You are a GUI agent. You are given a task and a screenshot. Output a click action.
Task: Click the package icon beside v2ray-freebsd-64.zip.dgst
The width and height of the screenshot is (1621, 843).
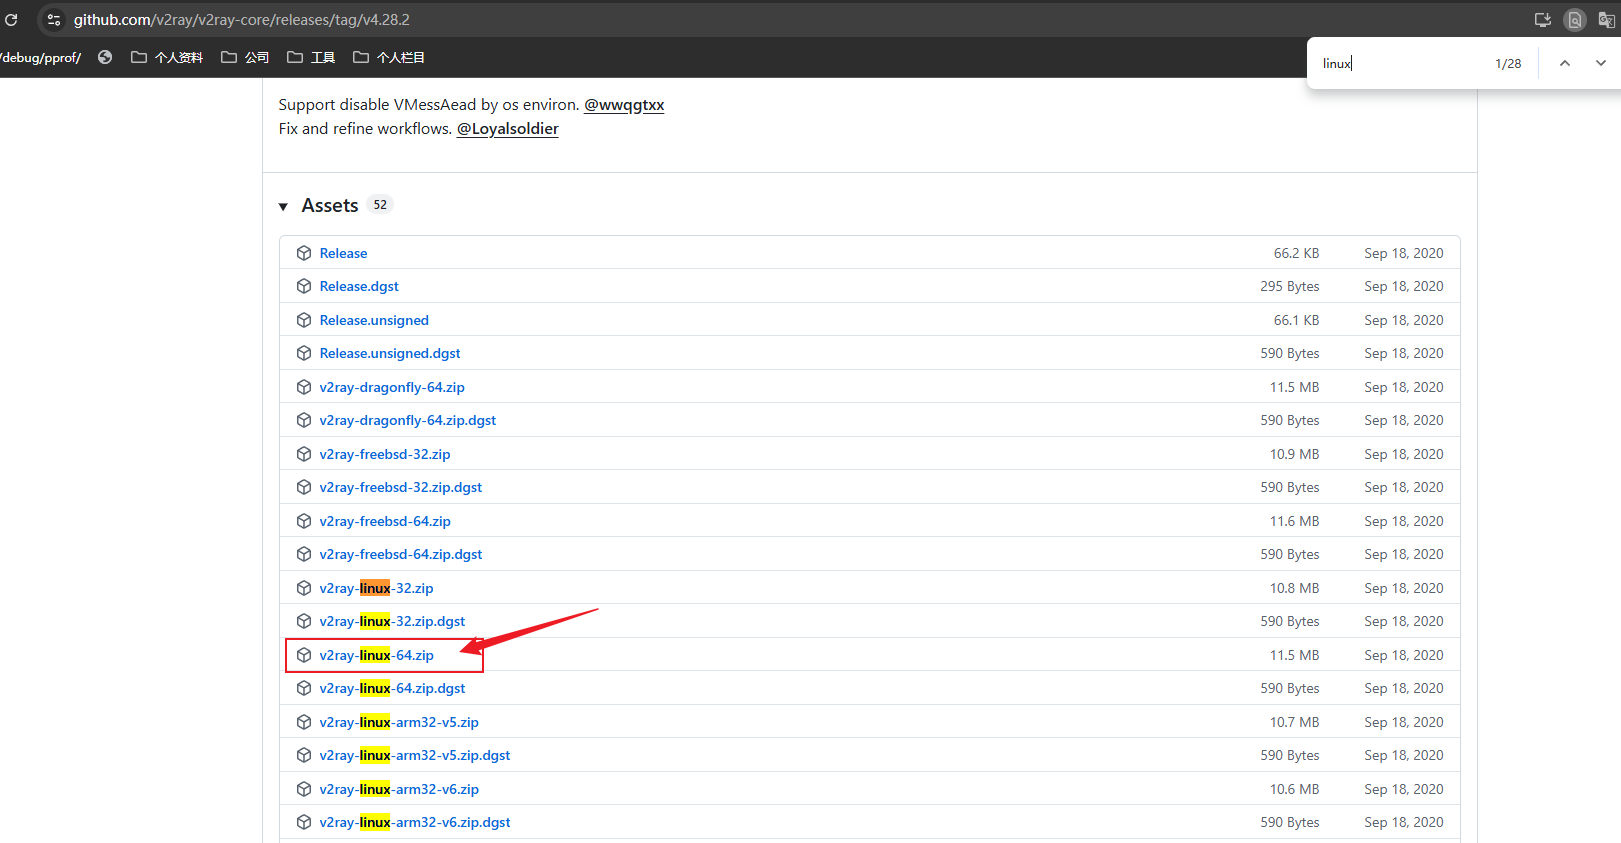click(x=304, y=554)
